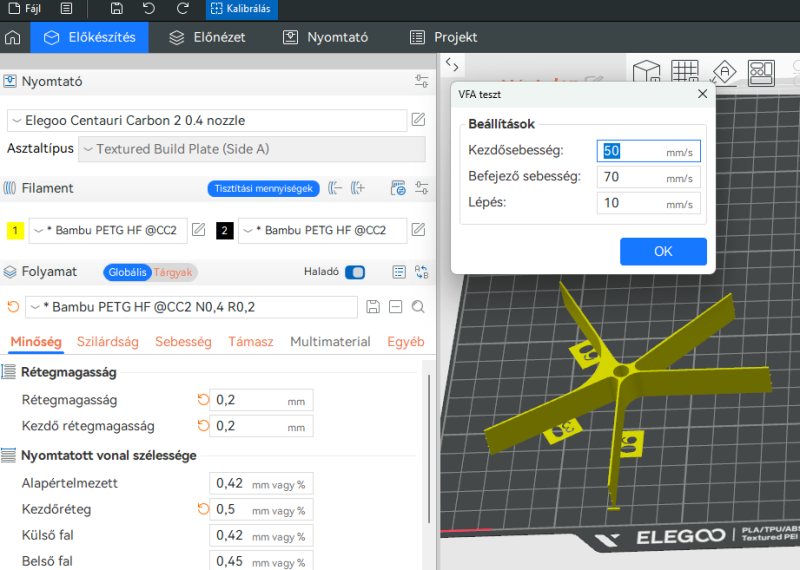Click the Lépés step field
Image resolution: width=800 pixels, height=570 pixels.
pos(648,203)
